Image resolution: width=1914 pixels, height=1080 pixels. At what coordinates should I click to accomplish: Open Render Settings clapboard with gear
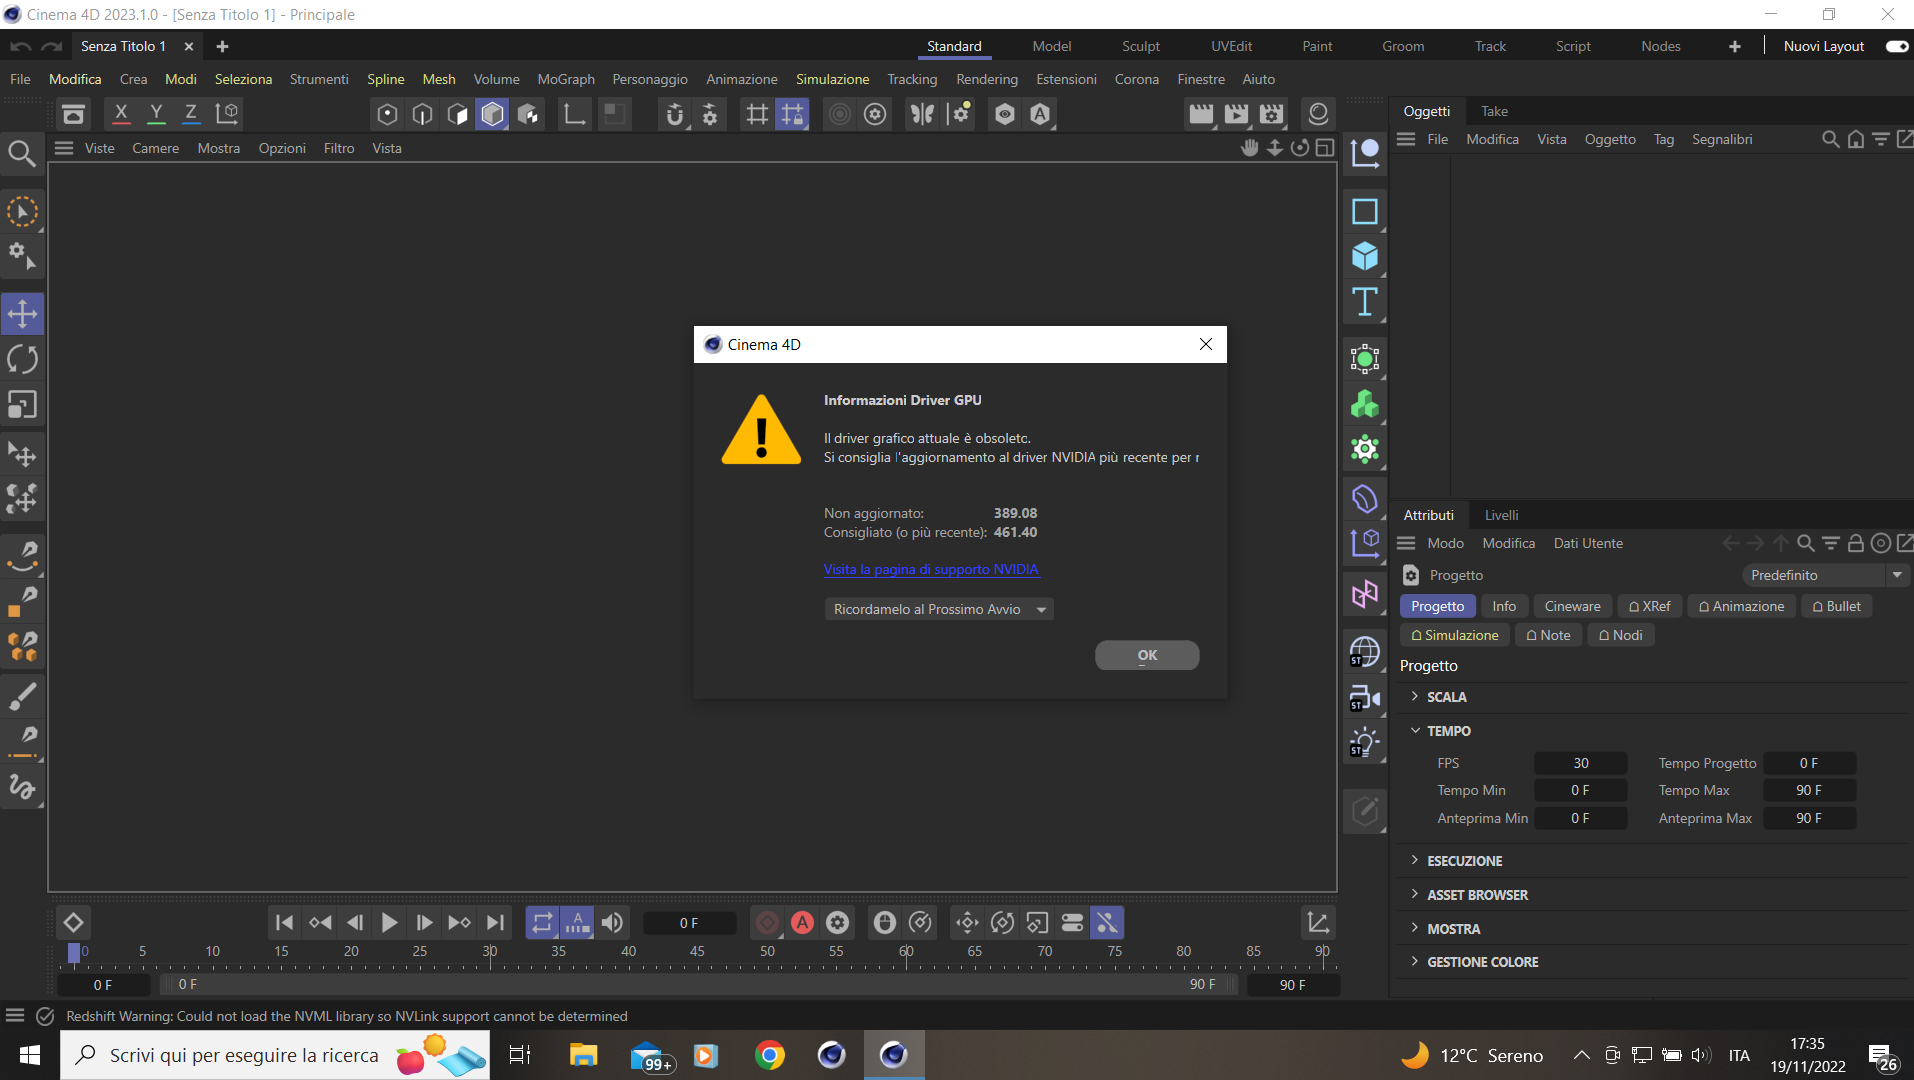pyautogui.click(x=1271, y=114)
